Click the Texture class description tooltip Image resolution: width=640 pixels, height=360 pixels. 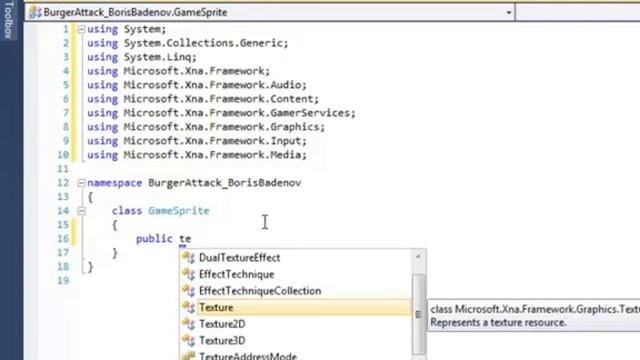(534, 316)
